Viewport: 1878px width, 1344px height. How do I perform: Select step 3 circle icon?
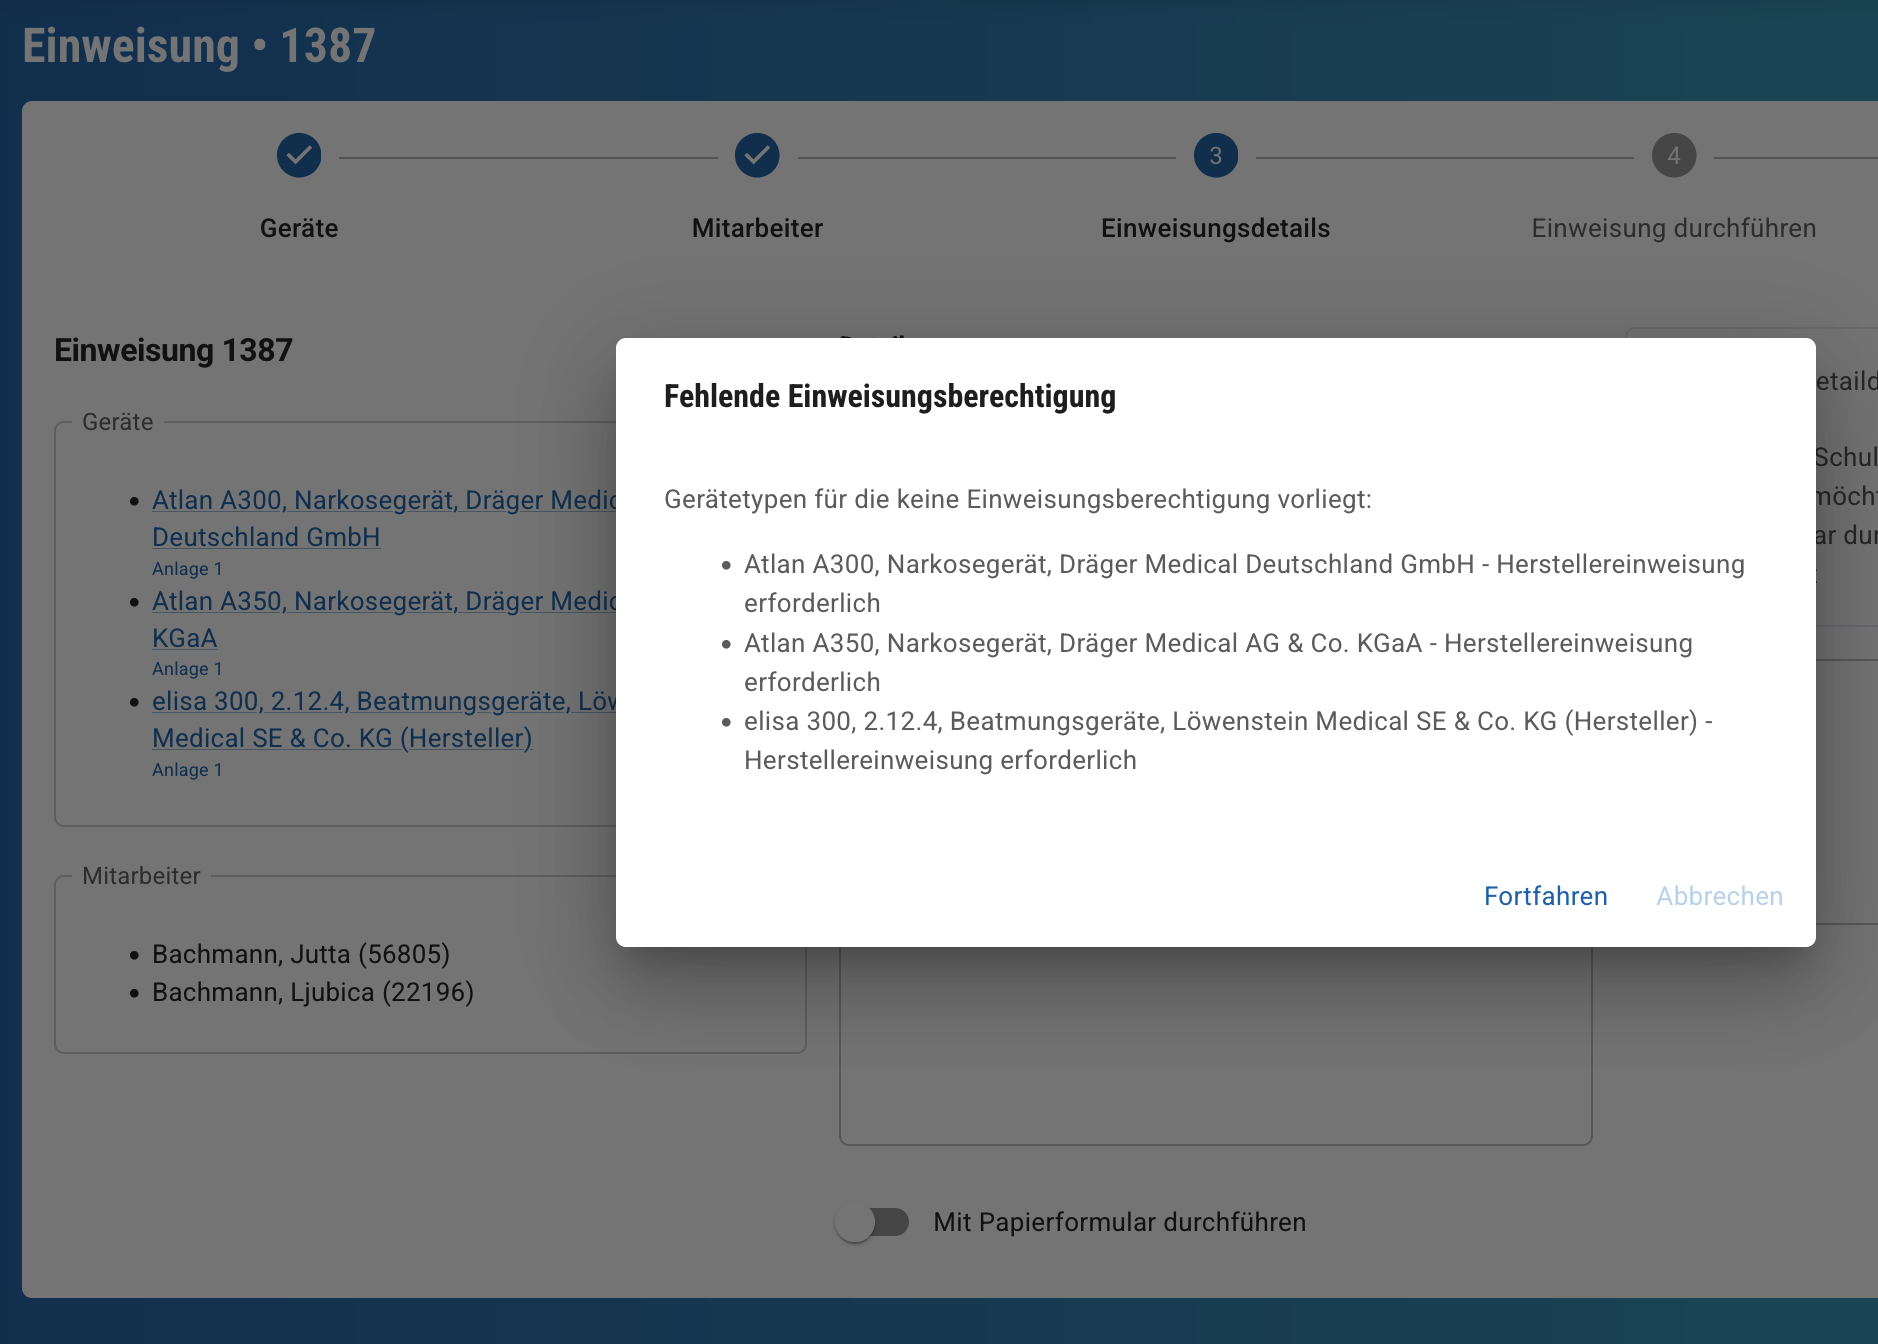(1215, 155)
